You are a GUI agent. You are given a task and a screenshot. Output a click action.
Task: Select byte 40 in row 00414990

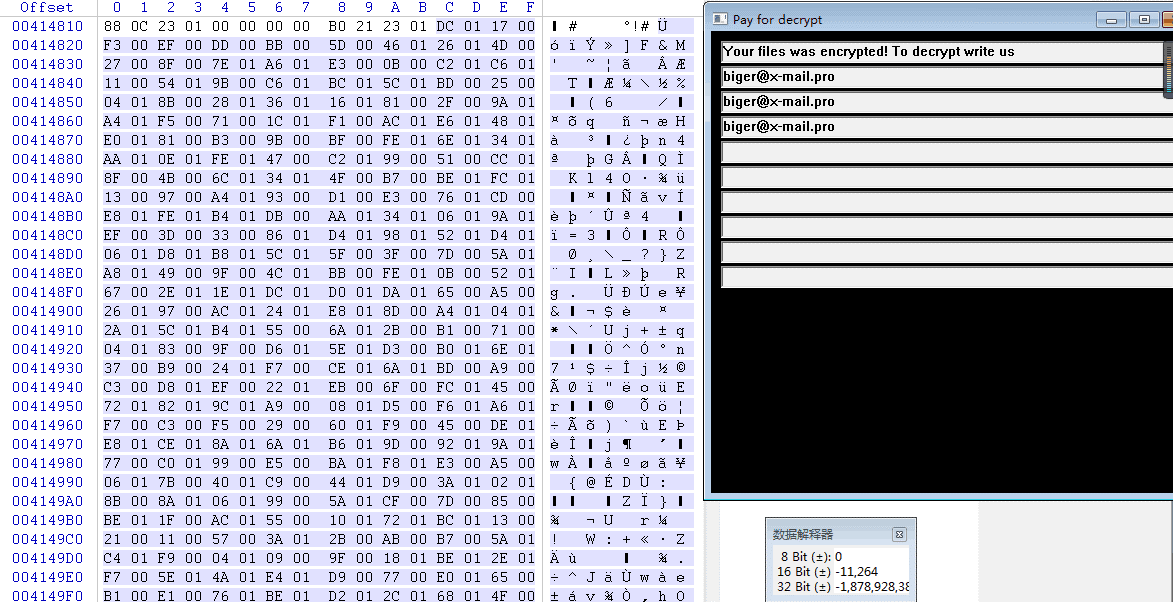[x=220, y=482]
